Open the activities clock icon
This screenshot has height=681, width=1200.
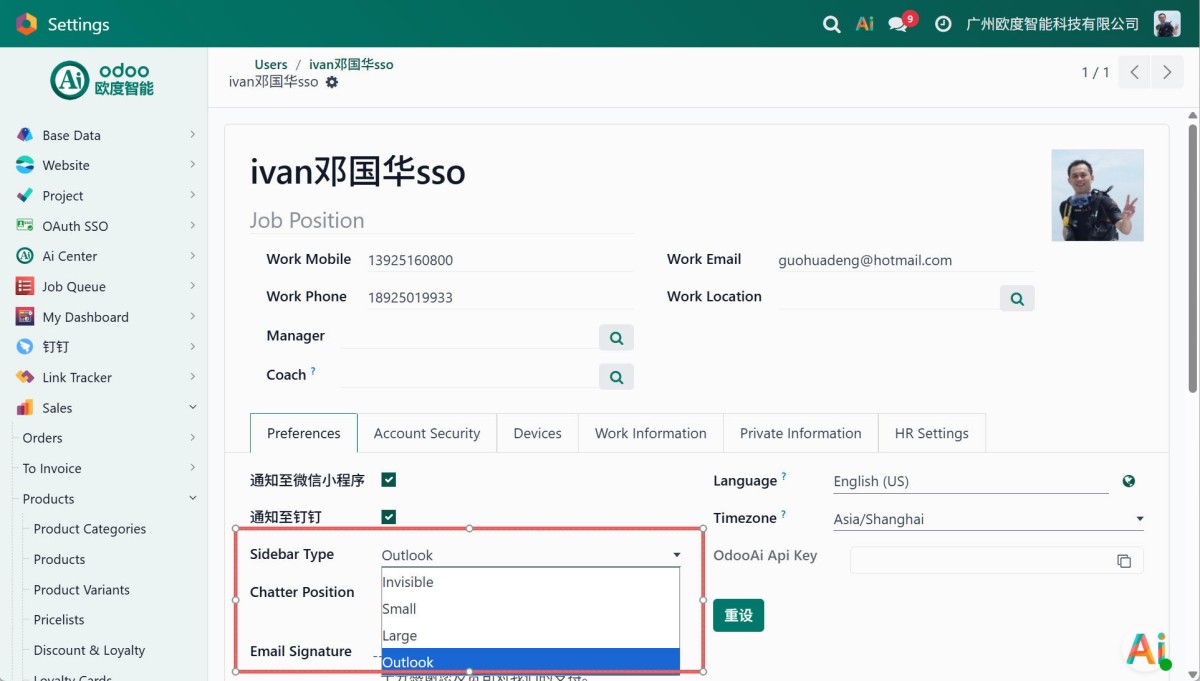click(943, 24)
